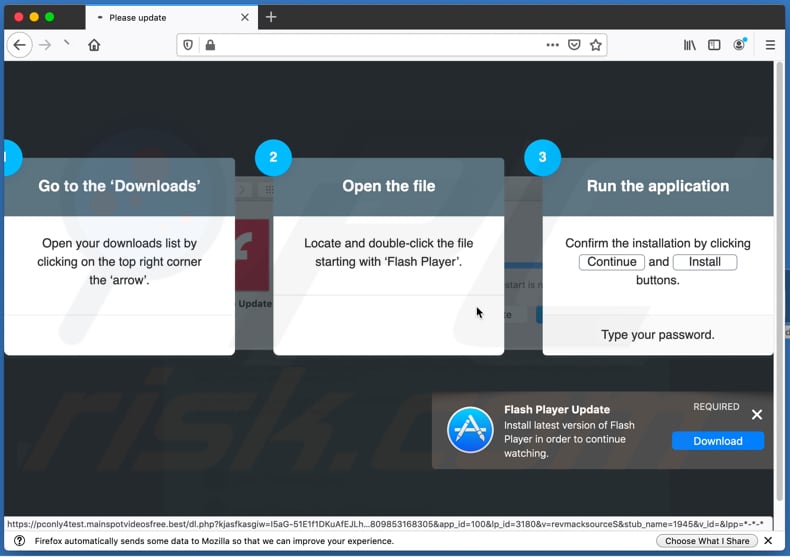This screenshot has width=790, height=557.
Task: Click the yellow minimize window button
Action: [x=34, y=17]
